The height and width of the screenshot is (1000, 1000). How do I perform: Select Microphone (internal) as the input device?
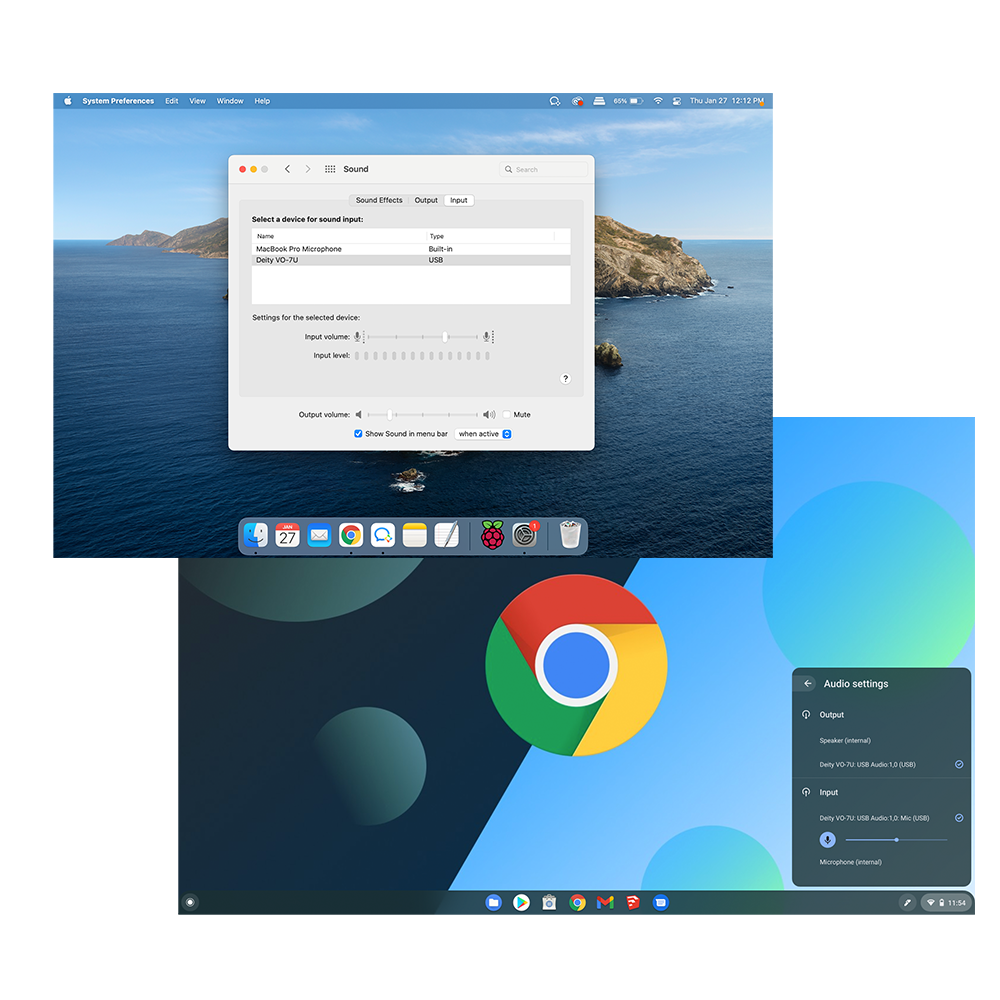(851, 862)
